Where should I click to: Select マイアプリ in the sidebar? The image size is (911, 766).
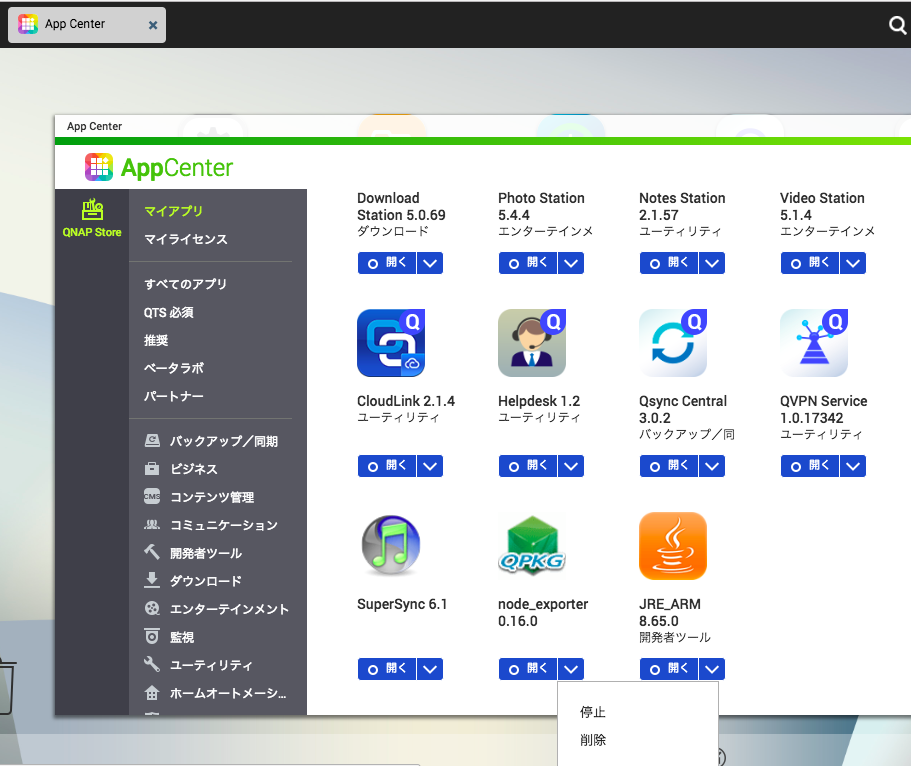(173, 211)
